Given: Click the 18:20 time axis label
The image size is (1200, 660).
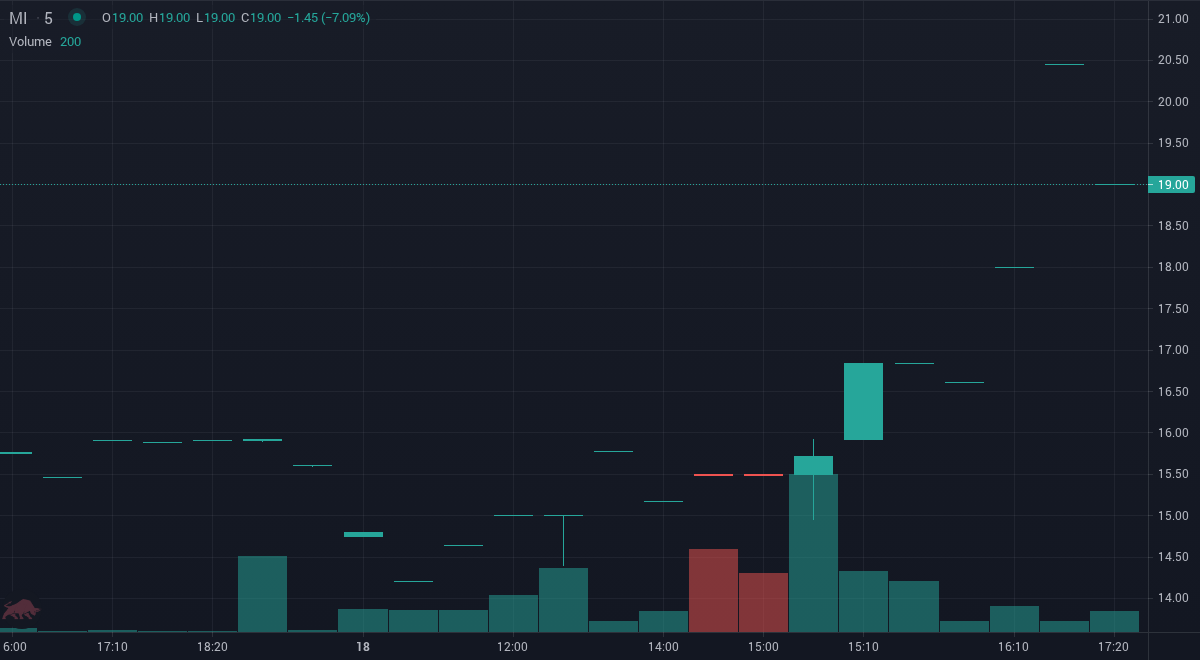Looking at the screenshot, I should [213, 647].
